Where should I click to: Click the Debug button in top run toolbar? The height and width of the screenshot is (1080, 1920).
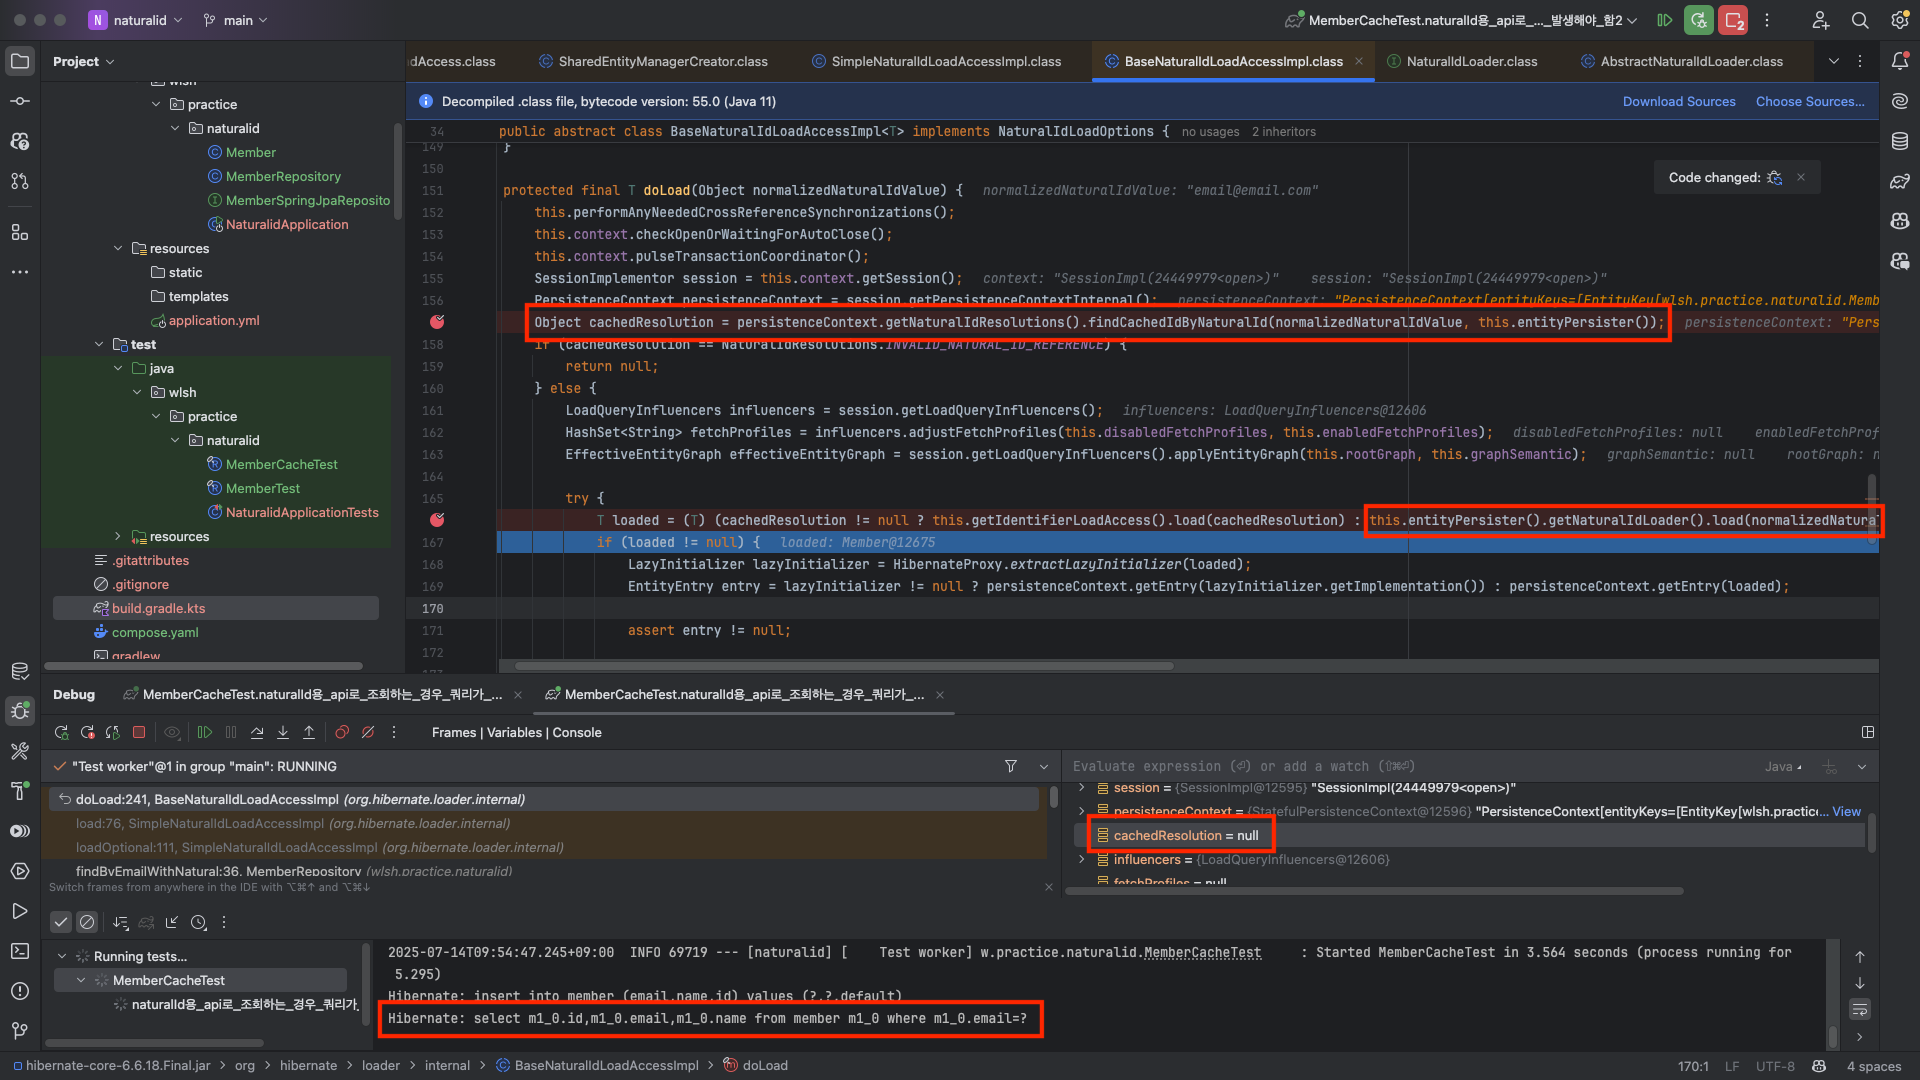click(x=1698, y=20)
